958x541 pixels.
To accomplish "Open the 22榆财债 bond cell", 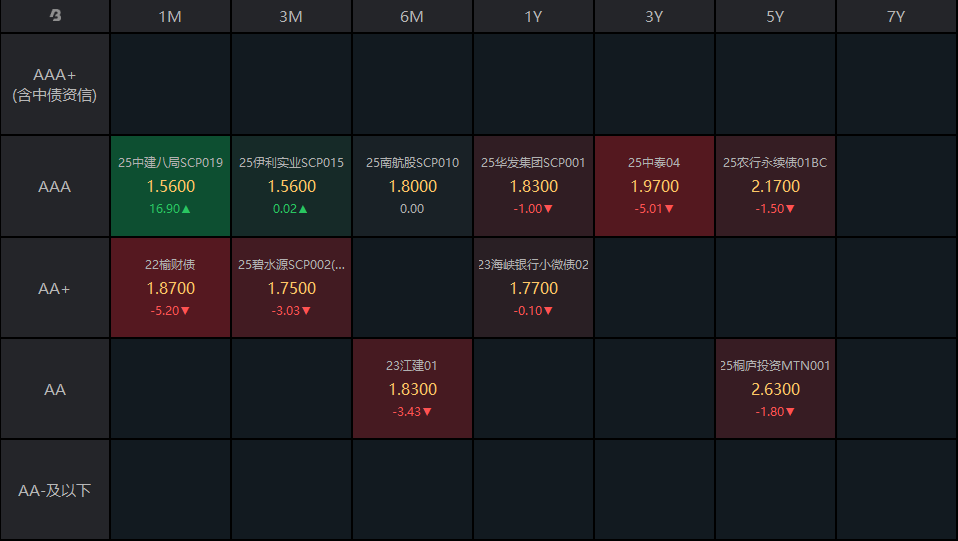I will tap(170, 288).
